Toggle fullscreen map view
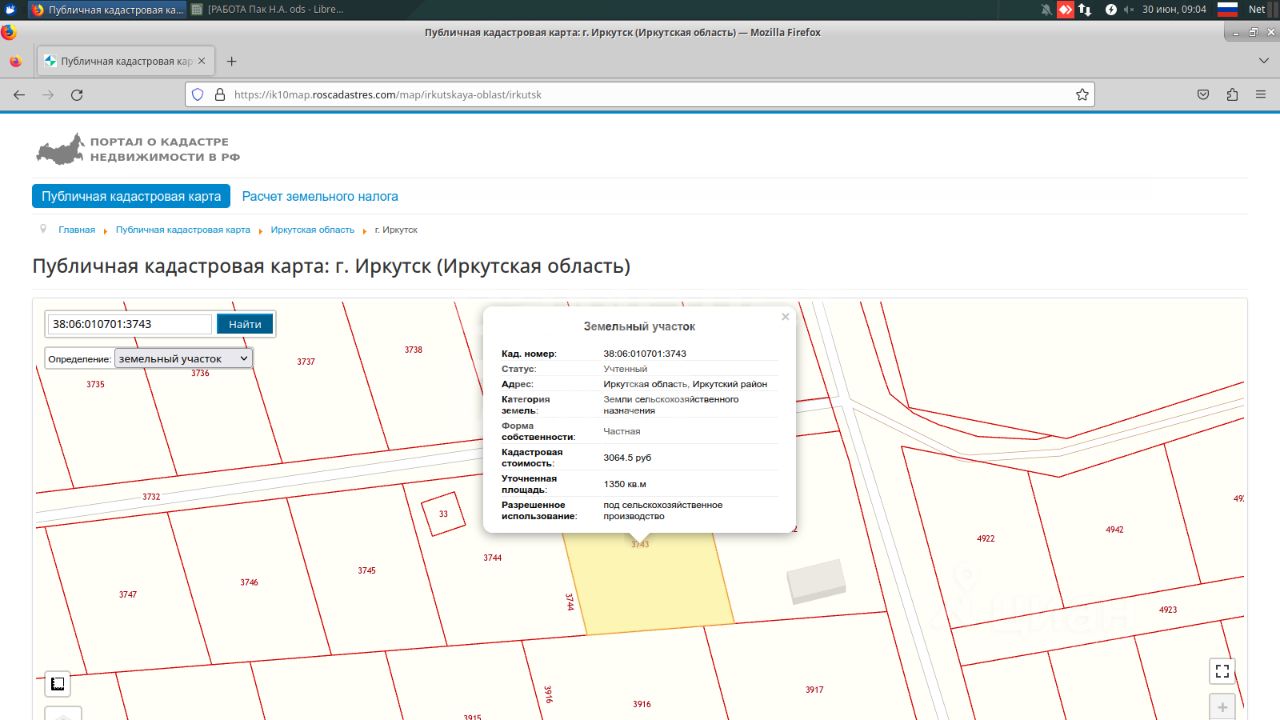1280x720 pixels. click(x=1222, y=671)
